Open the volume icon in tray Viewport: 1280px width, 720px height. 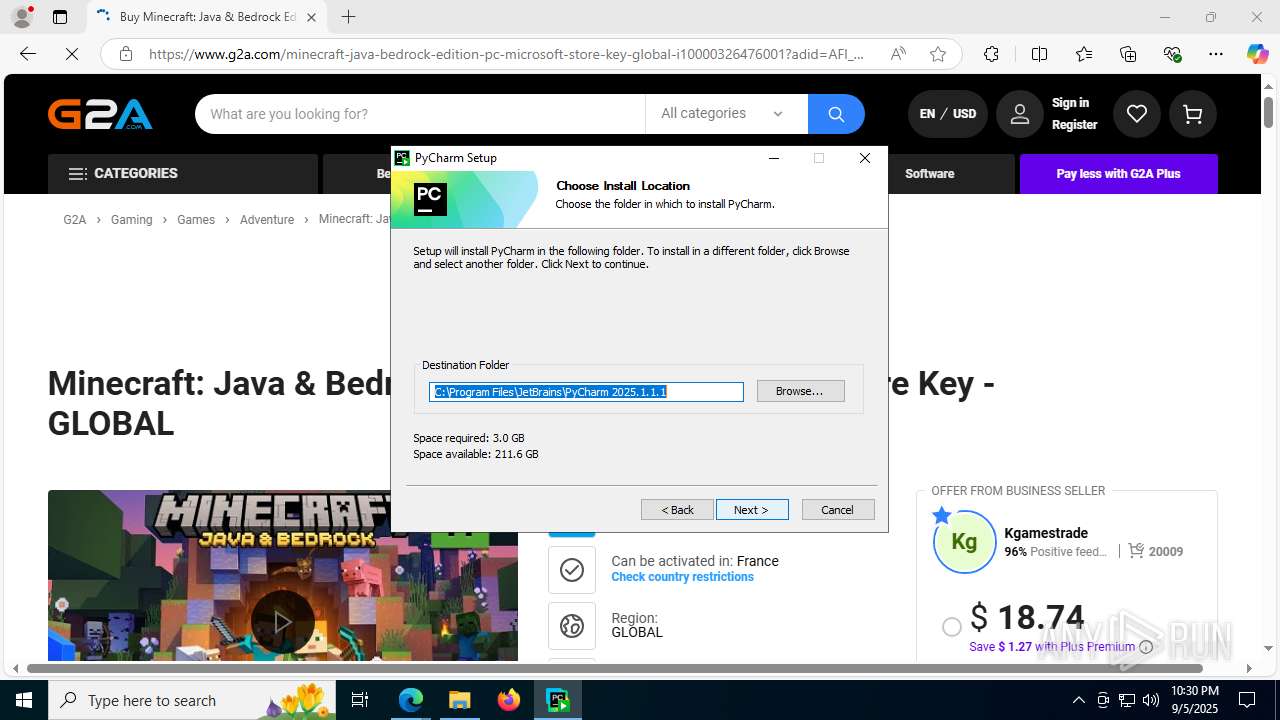(x=1150, y=700)
